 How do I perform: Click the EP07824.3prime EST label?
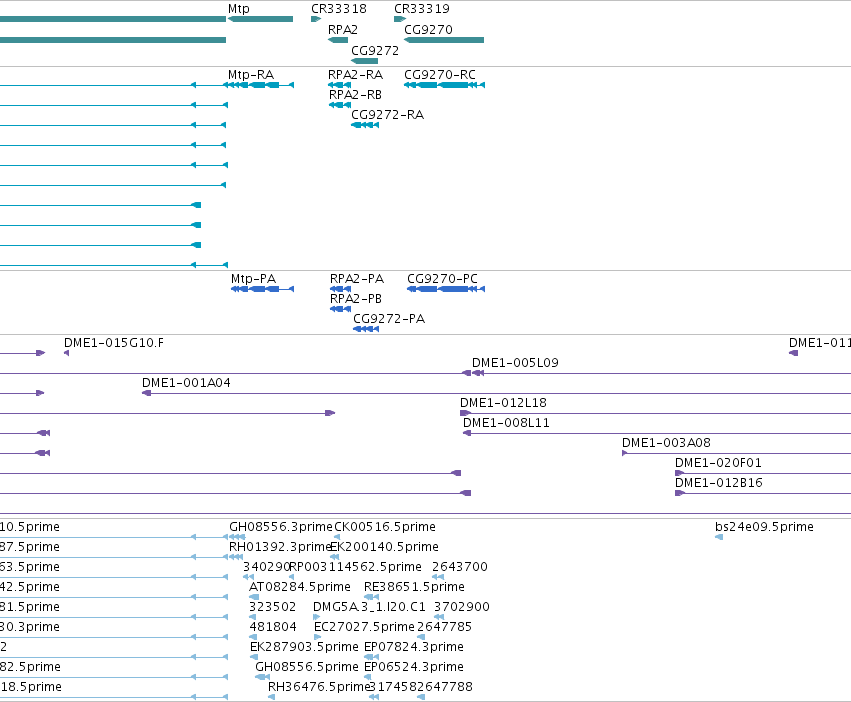pos(414,647)
